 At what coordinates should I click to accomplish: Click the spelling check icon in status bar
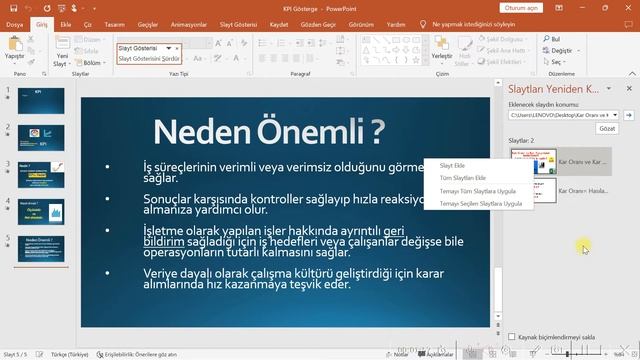[x=39, y=354]
